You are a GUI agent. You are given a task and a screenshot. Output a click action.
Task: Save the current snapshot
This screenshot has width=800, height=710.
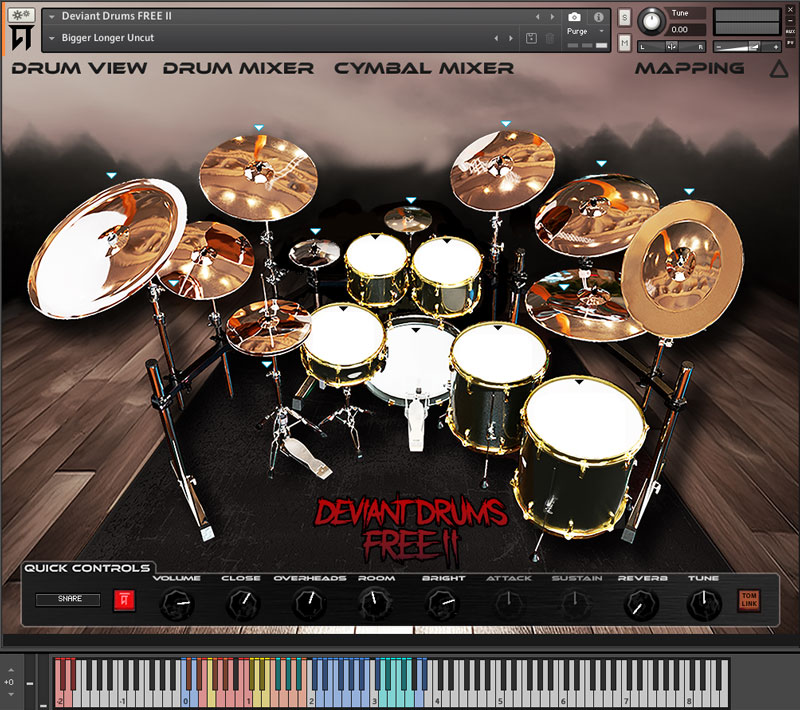click(x=531, y=38)
